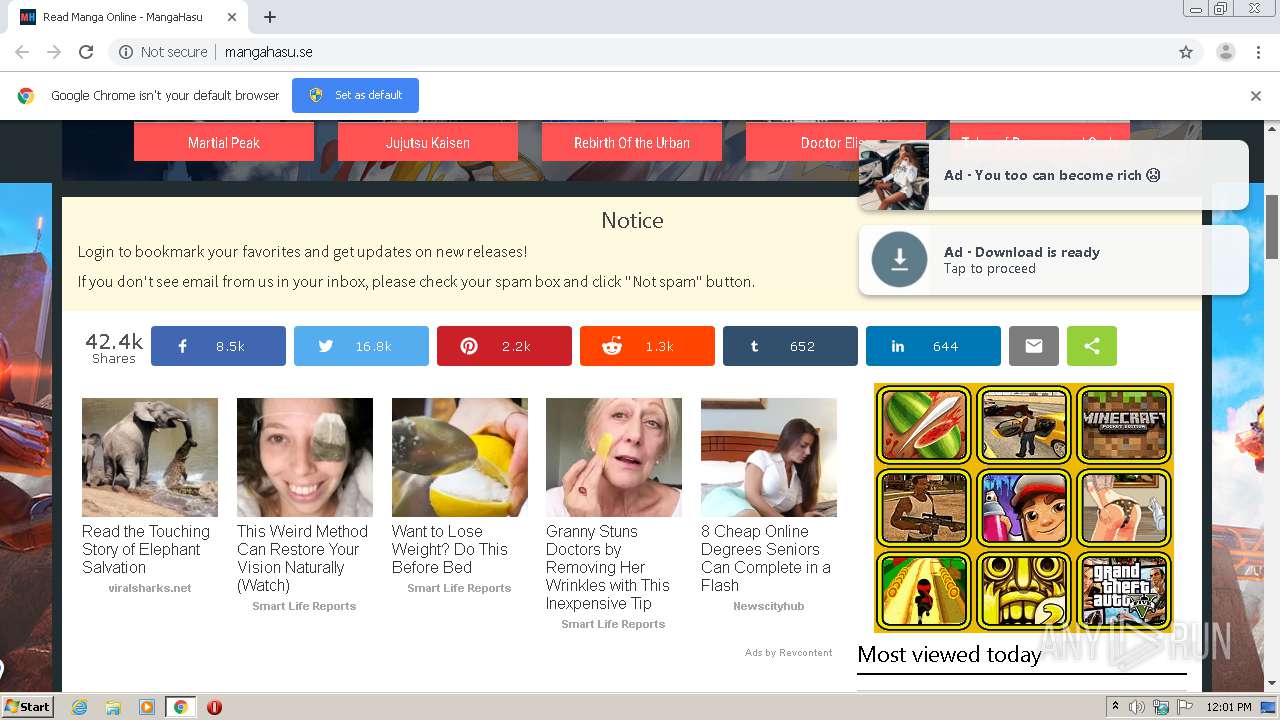Bookmark this page with star icon
This screenshot has height=720, width=1280.
[1186, 52]
